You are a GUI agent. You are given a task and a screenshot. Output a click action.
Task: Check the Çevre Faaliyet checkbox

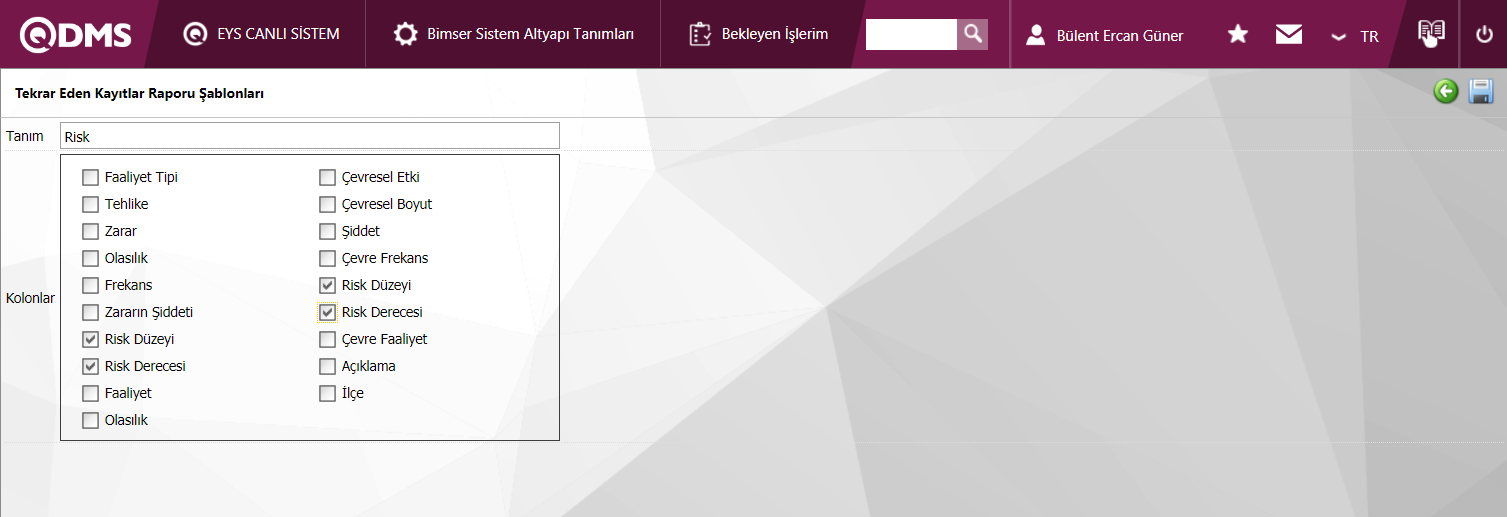pyautogui.click(x=327, y=340)
